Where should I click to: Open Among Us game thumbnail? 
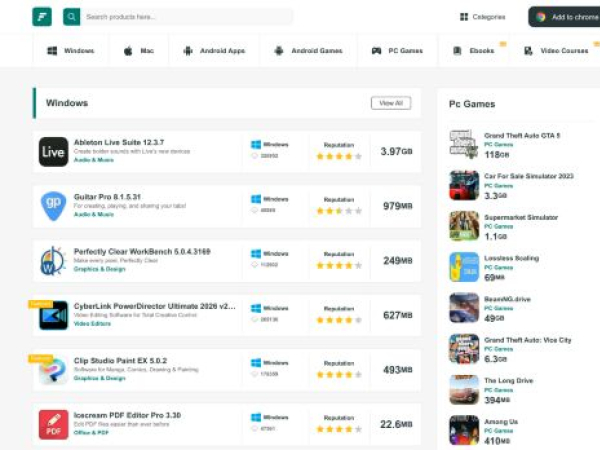[464, 430]
